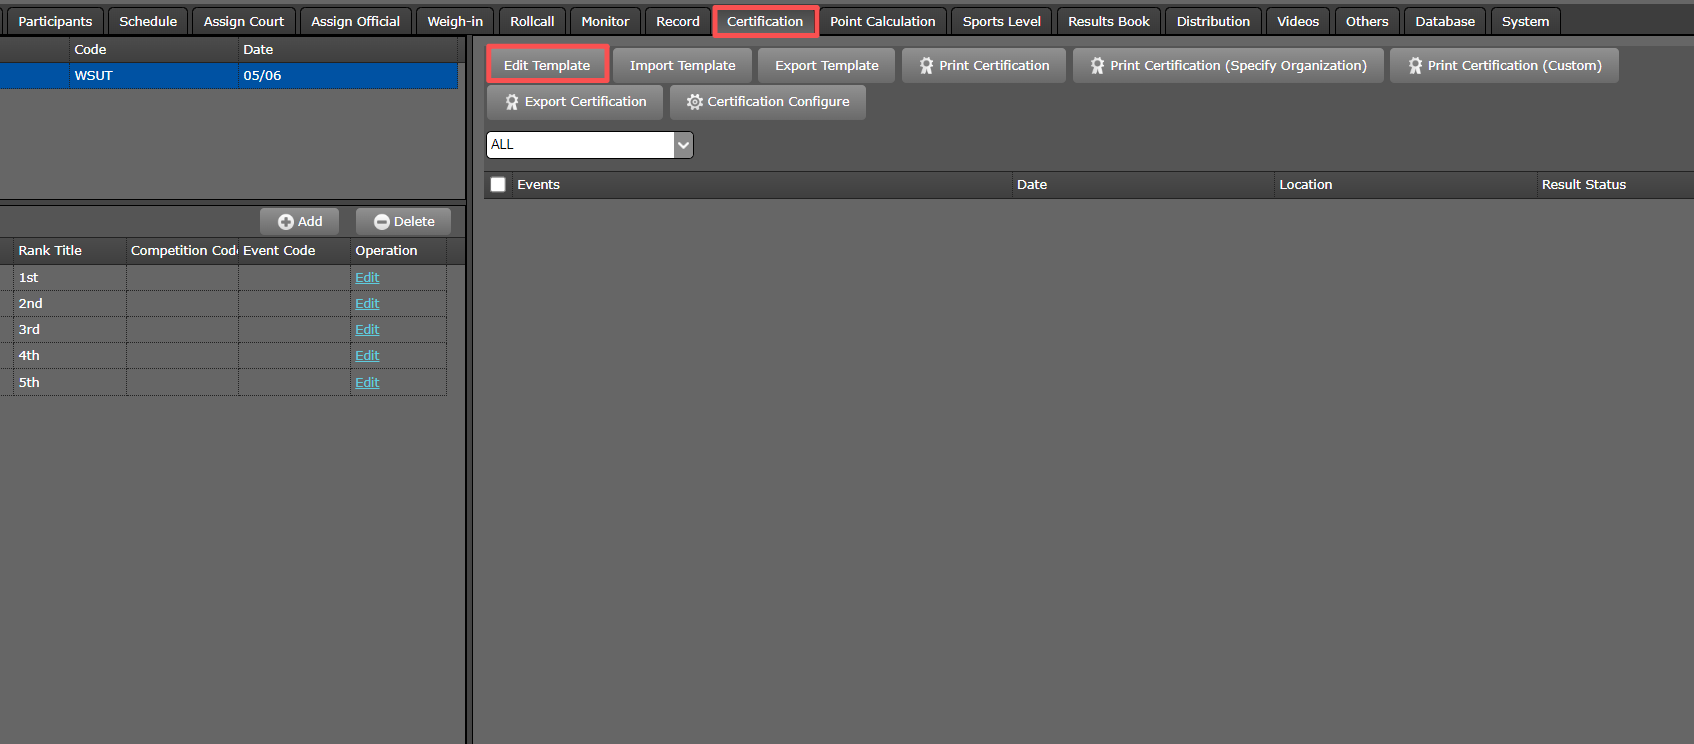Image resolution: width=1694 pixels, height=744 pixels.
Task: Click ribbon icon on Print Certification (Specify Organization)
Action: point(1097,66)
